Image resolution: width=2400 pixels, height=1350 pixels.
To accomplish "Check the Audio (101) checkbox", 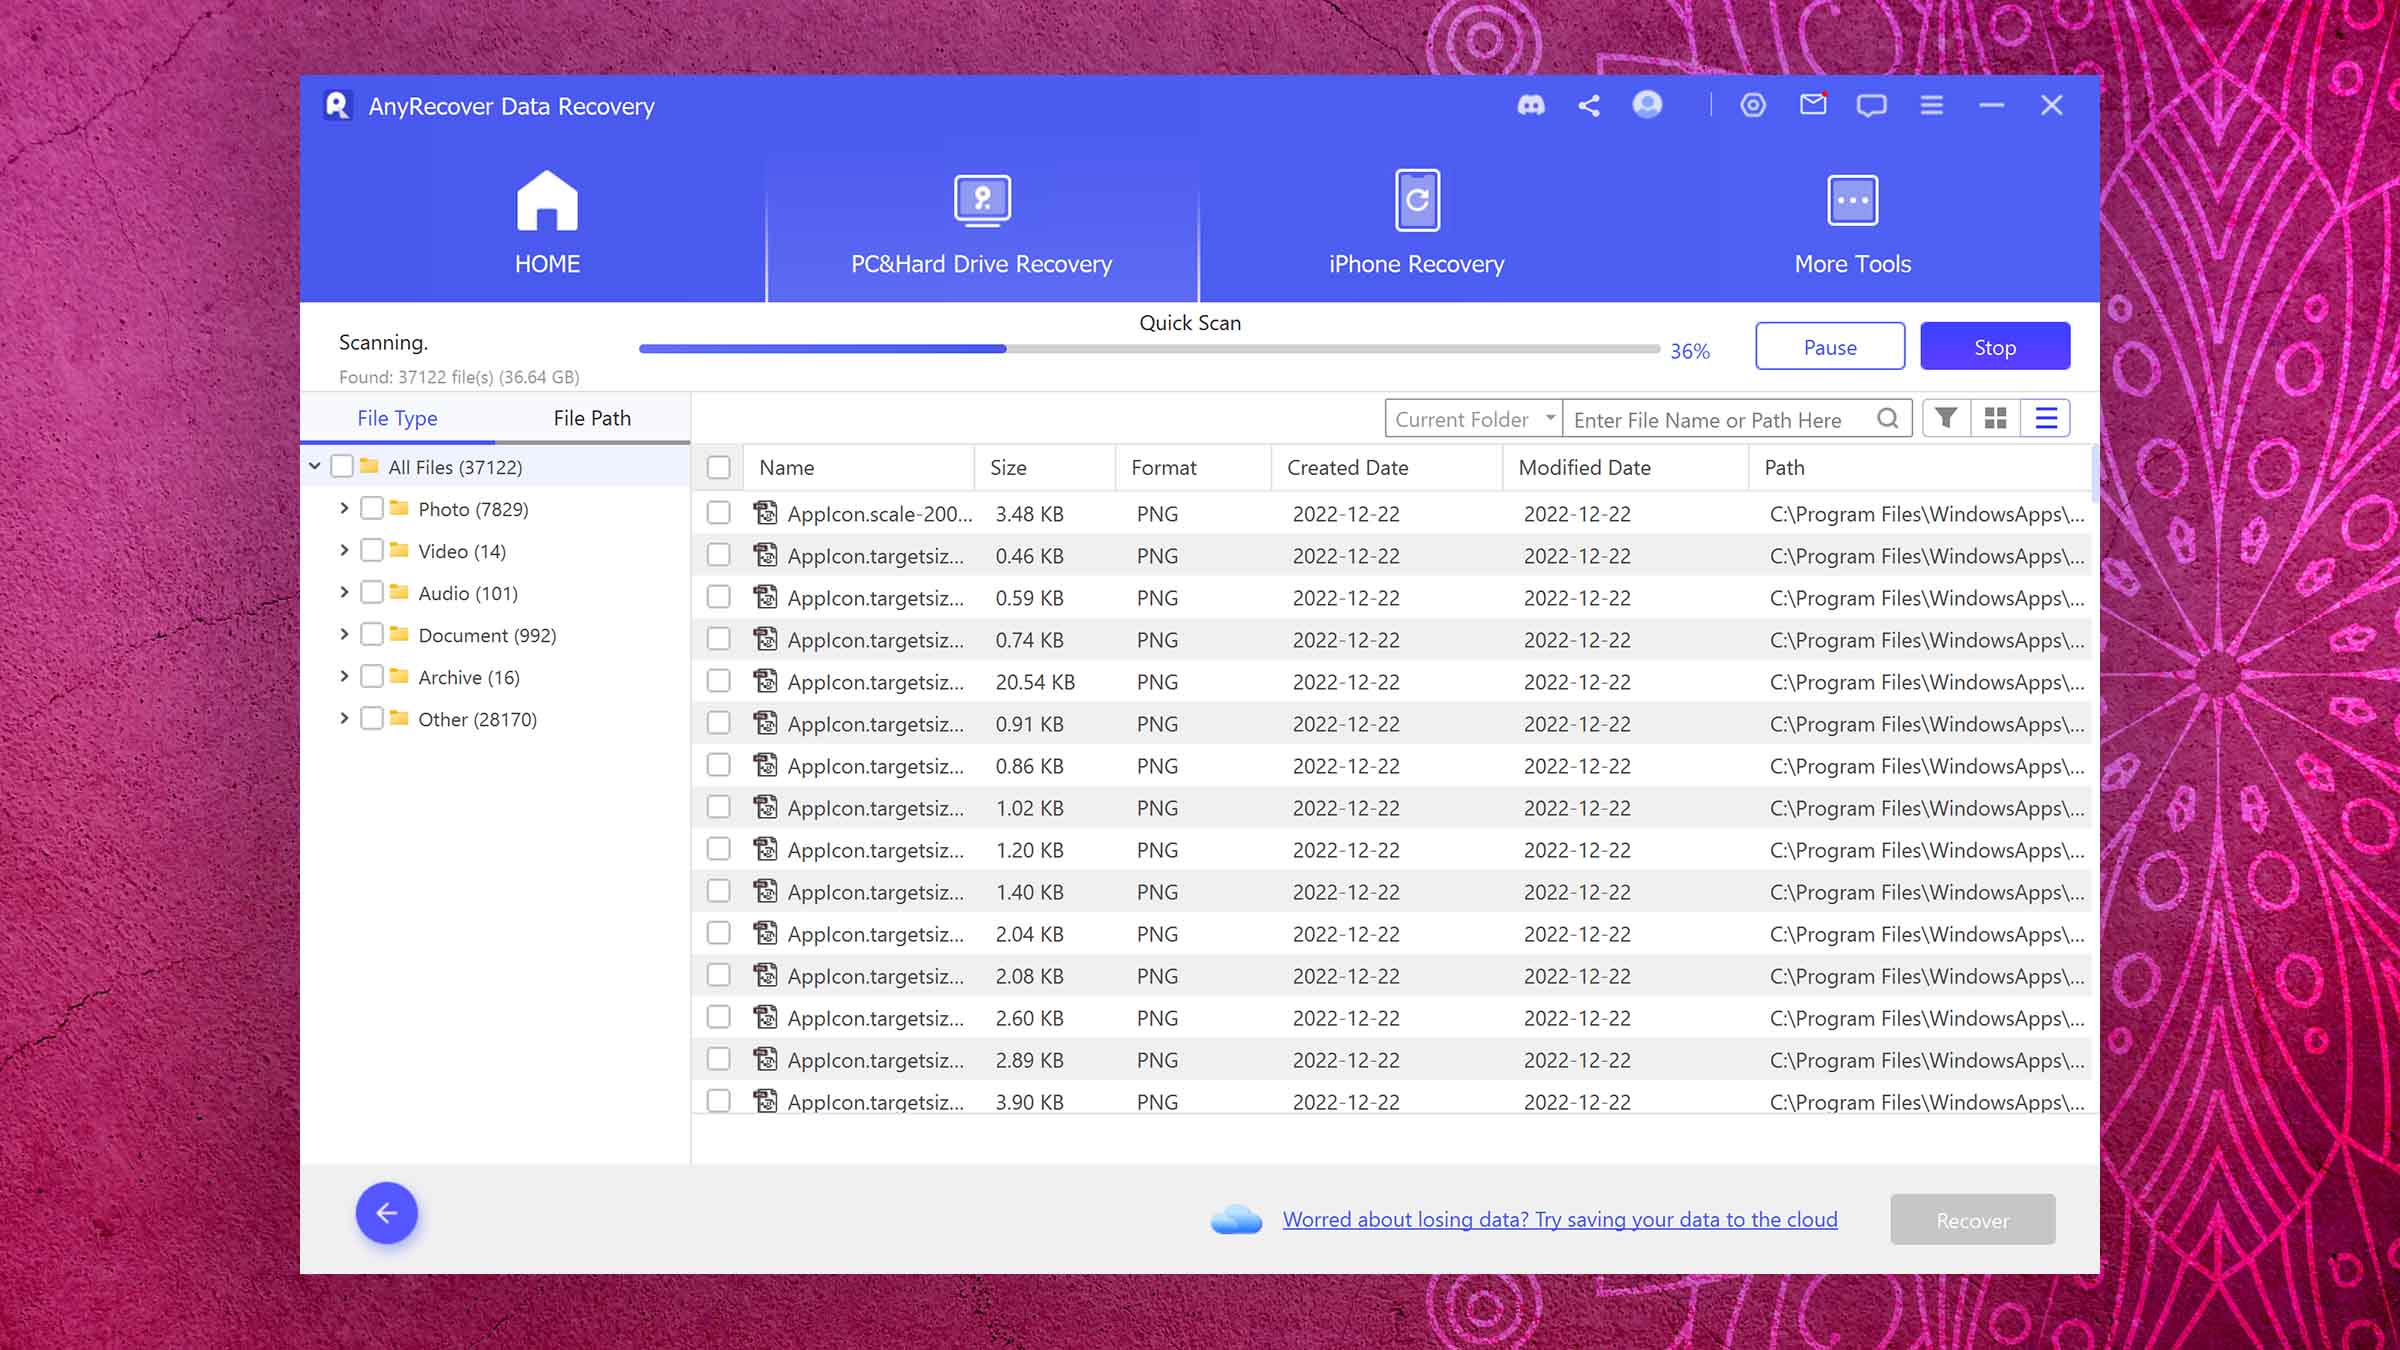I will (371, 592).
